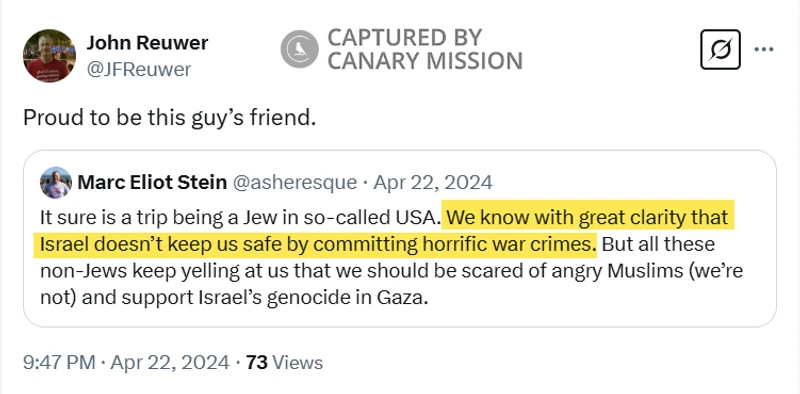The width and height of the screenshot is (800, 394).
Task: Click Marc Eliot Stein's small avatar
Action: pos(56,183)
